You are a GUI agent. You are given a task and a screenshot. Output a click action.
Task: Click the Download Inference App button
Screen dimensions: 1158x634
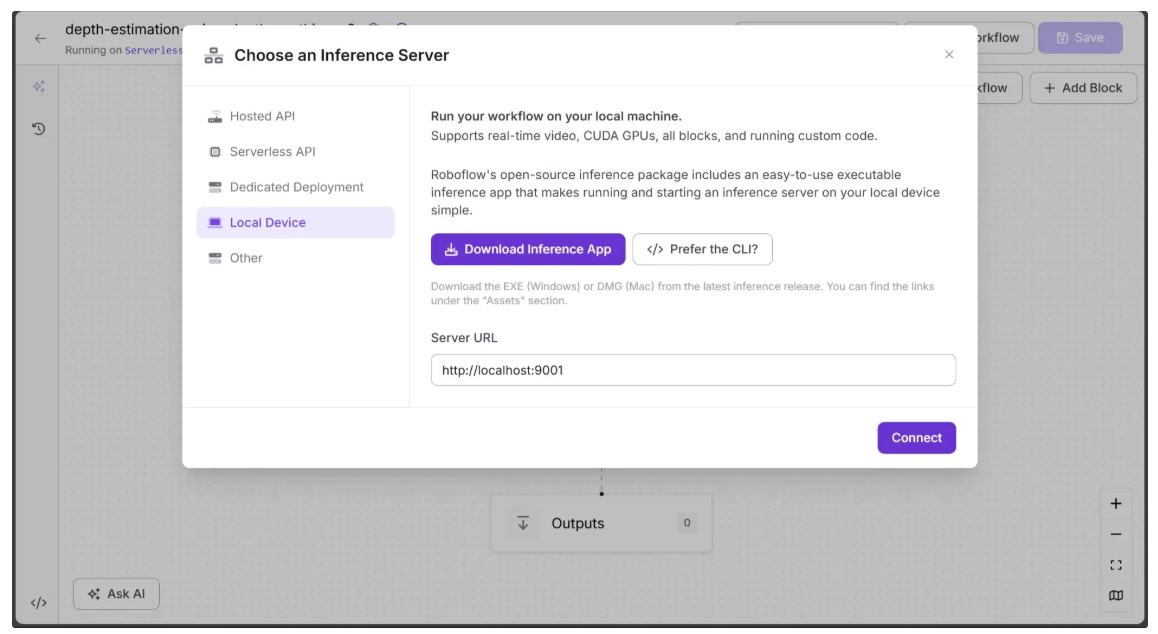pyautogui.click(x=528, y=249)
